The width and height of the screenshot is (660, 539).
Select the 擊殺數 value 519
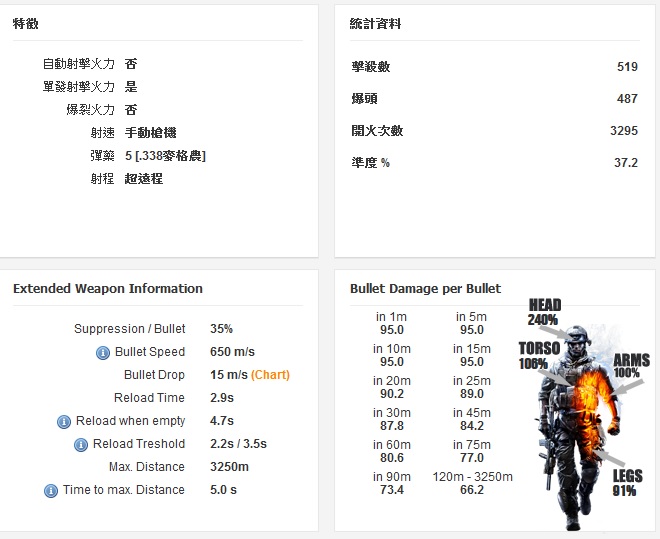point(627,67)
